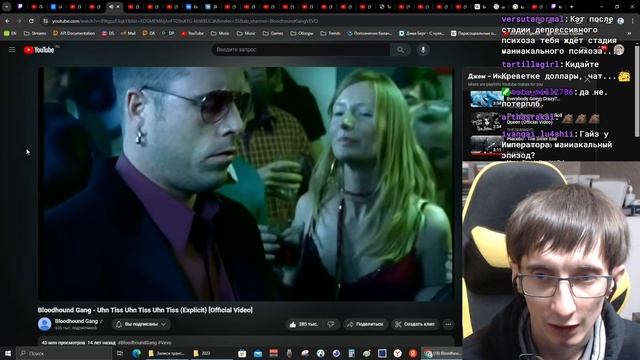Screen dimensions: 640x360
Task: Open Microsoft Store on taskbar
Action: (242, 353)
